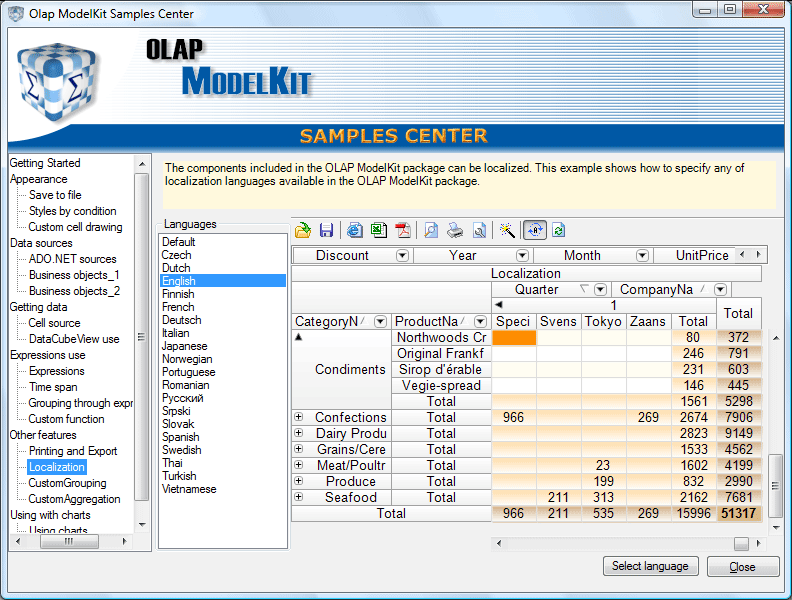This screenshot has width=792, height=600.
Task: Expand the Produce category row
Action: point(299,481)
